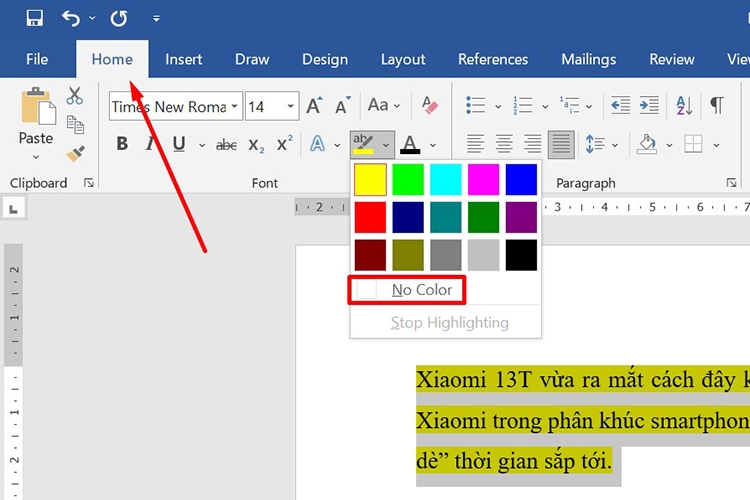Pick the bright green highlight color
Image resolution: width=750 pixels, height=500 pixels.
click(408, 179)
